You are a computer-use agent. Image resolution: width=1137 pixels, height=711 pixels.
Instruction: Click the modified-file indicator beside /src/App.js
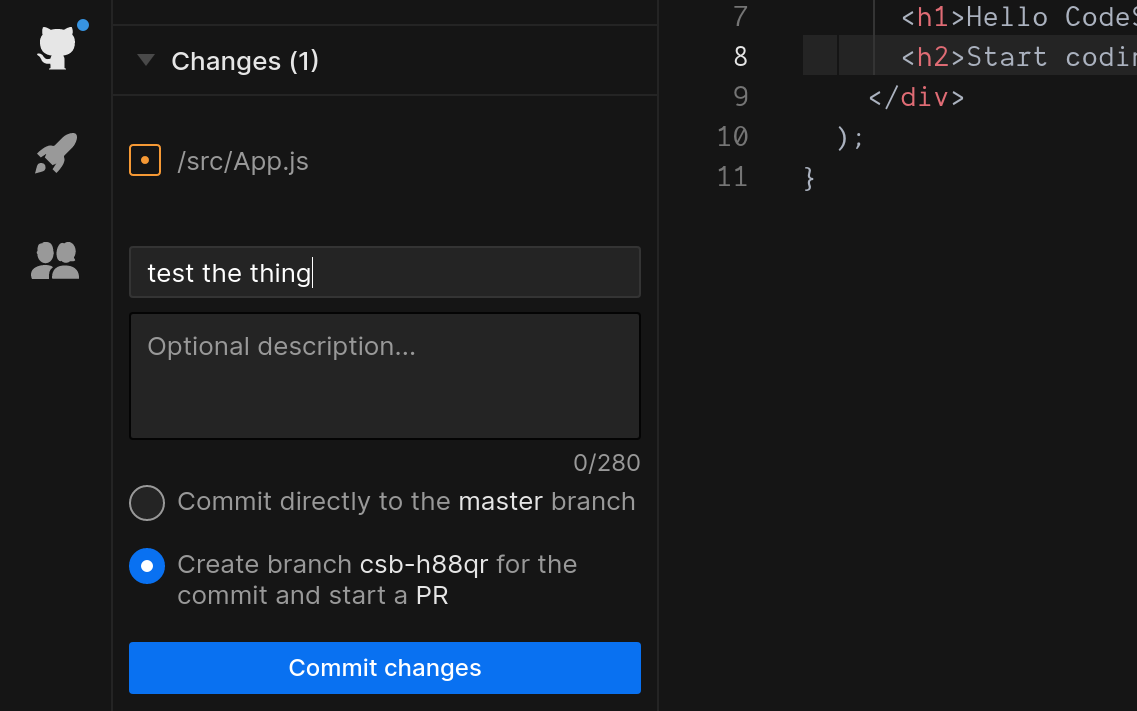[145, 160]
